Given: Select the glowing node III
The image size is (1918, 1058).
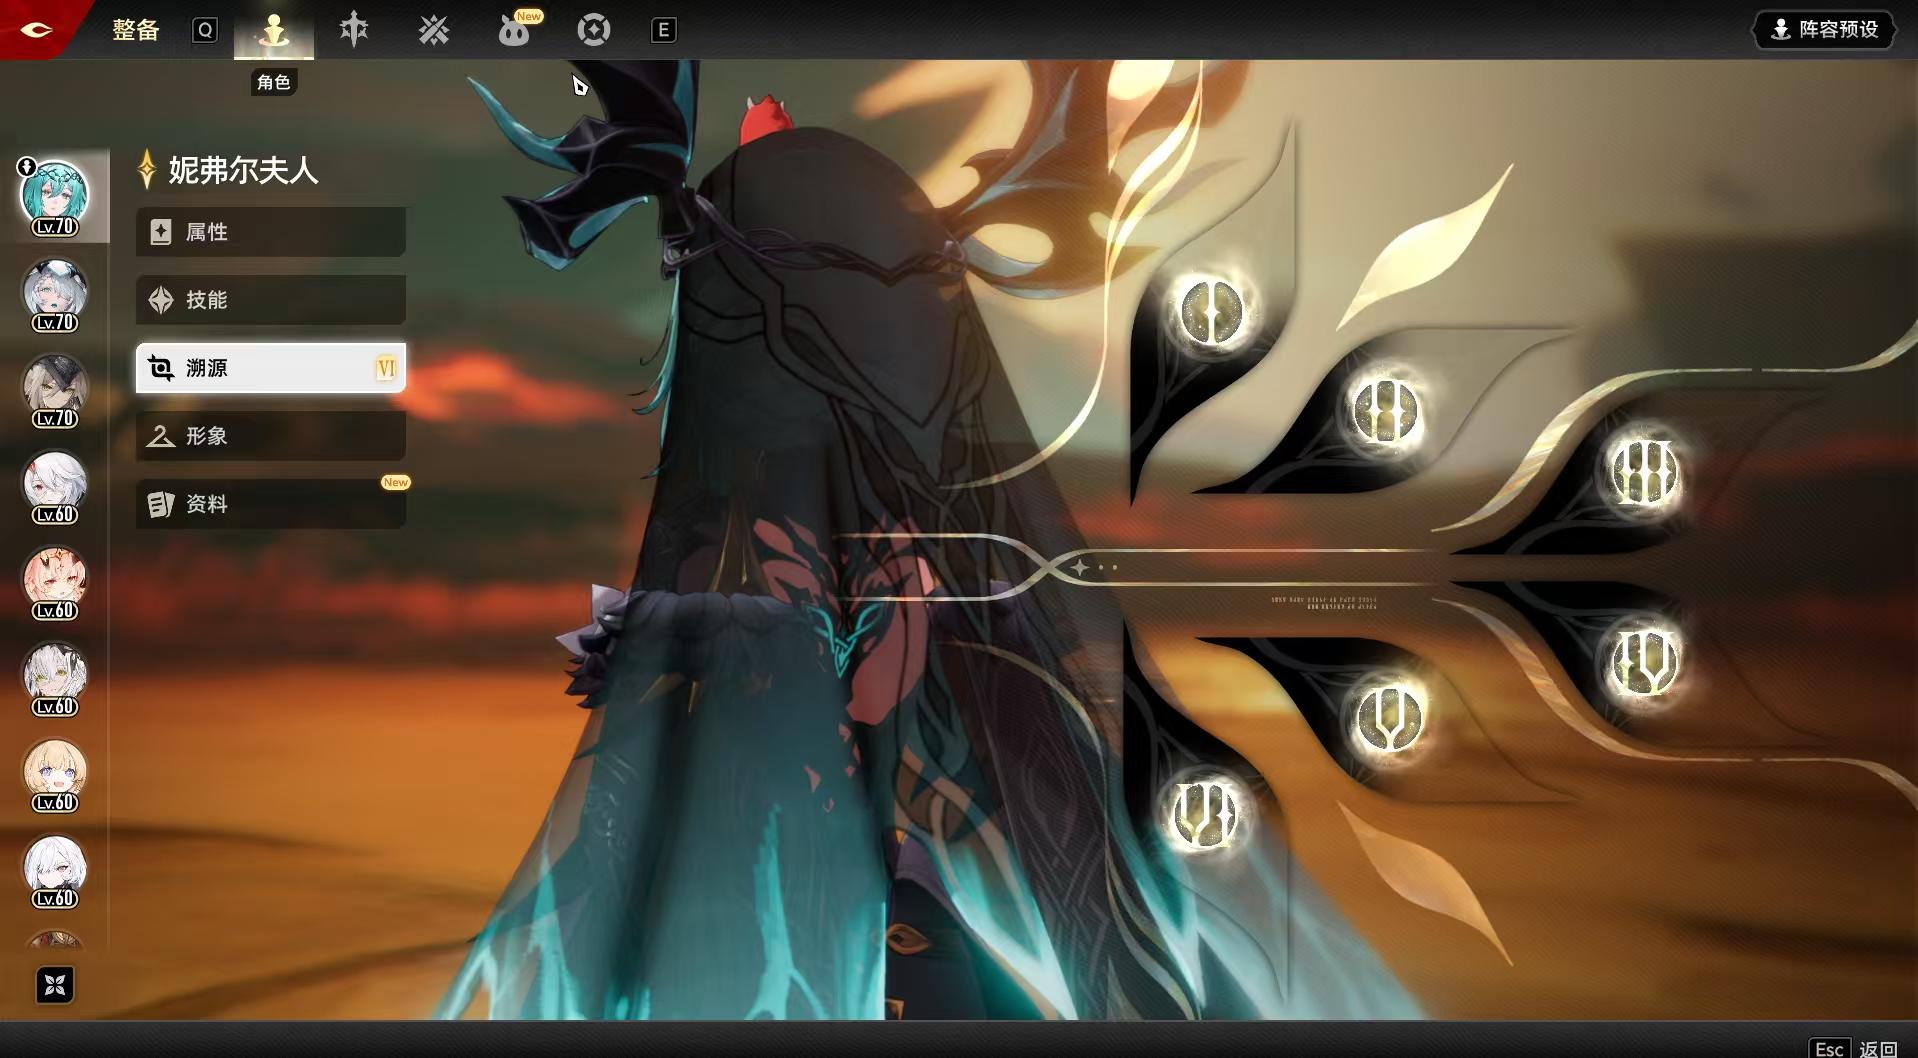Looking at the screenshot, I should coord(1644,473).
